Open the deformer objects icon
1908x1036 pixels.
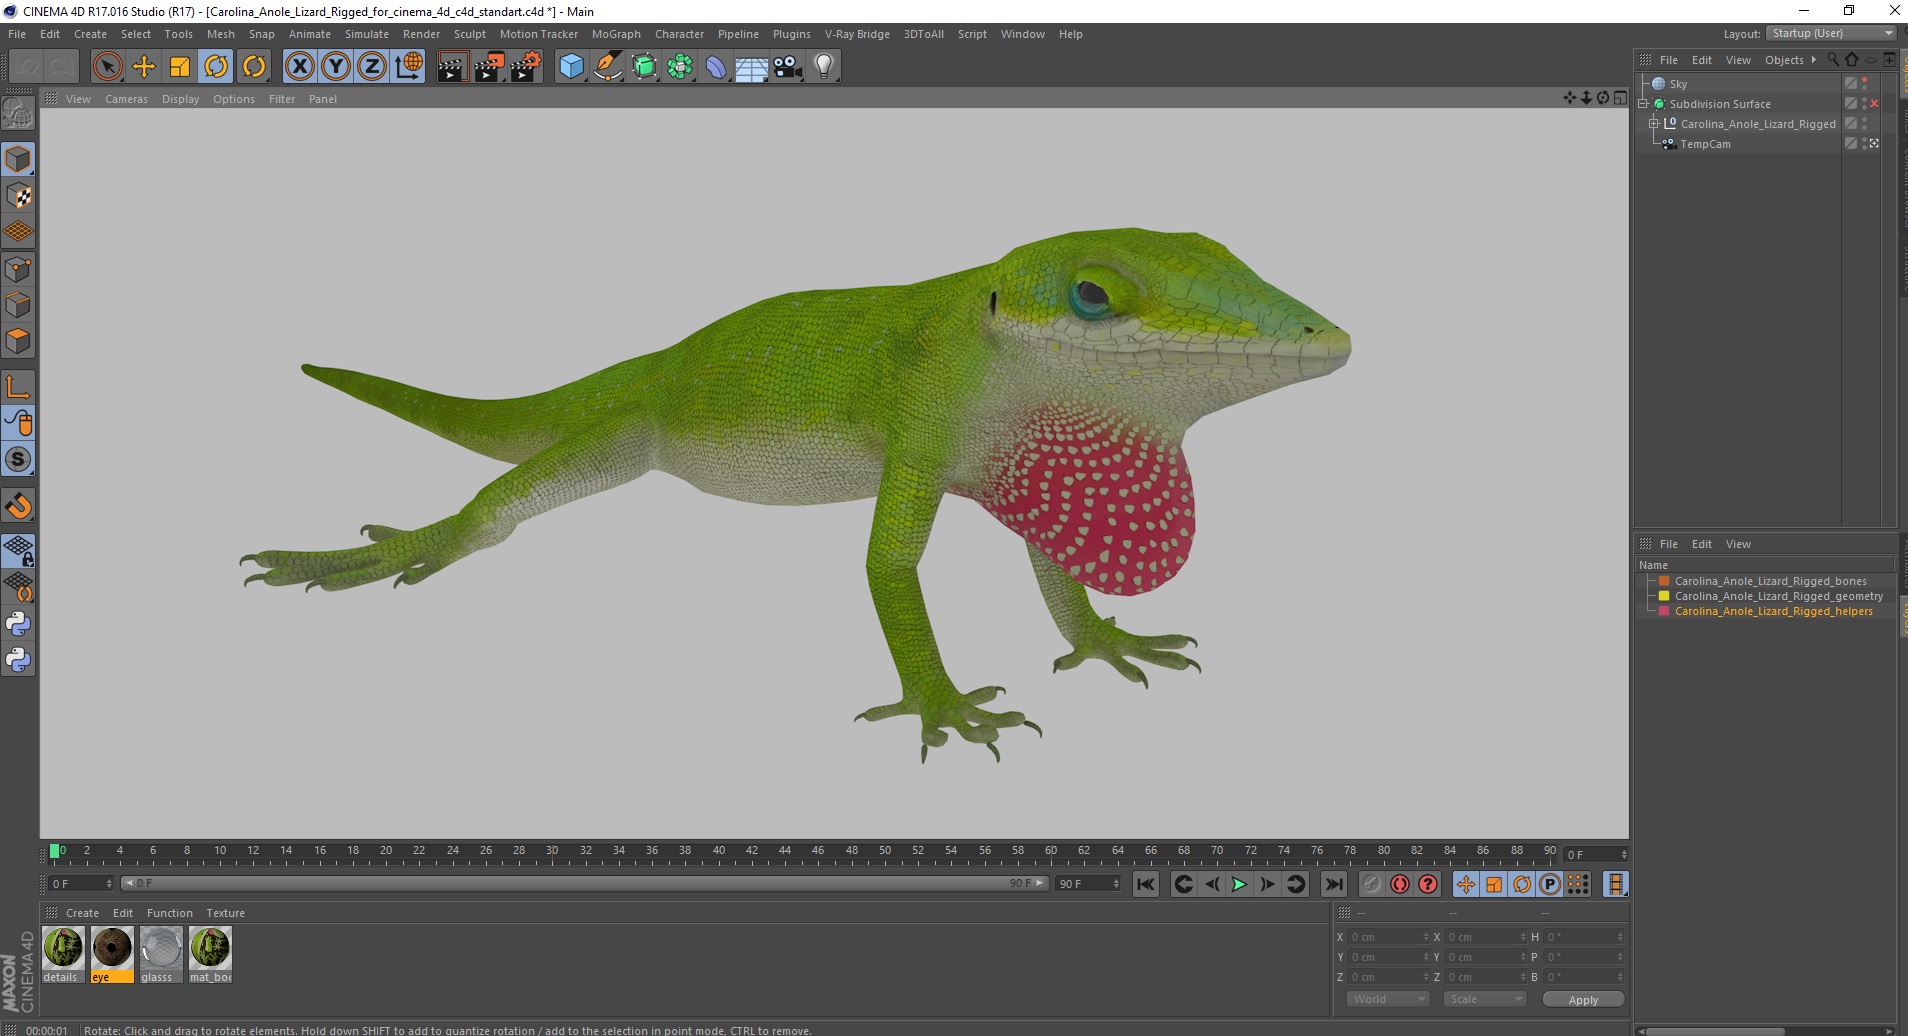tap(716, 67)
